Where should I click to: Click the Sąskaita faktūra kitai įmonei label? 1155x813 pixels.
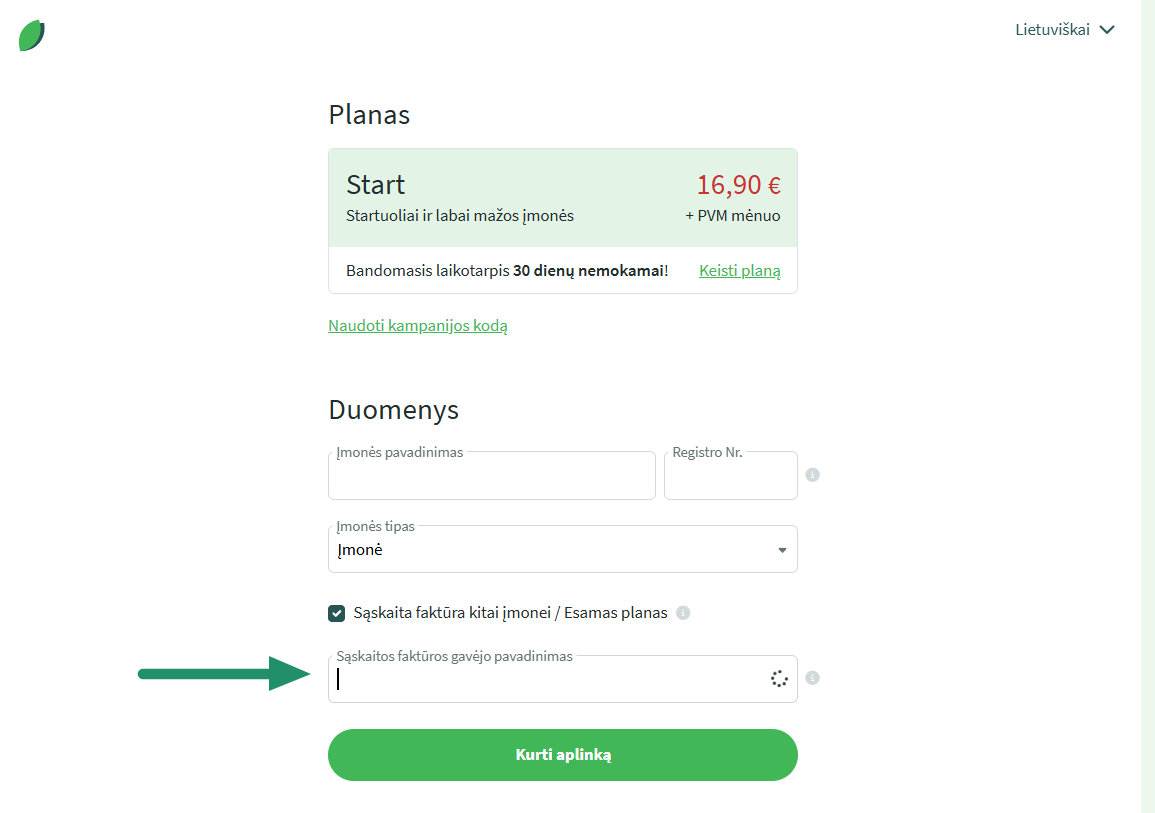510,613
